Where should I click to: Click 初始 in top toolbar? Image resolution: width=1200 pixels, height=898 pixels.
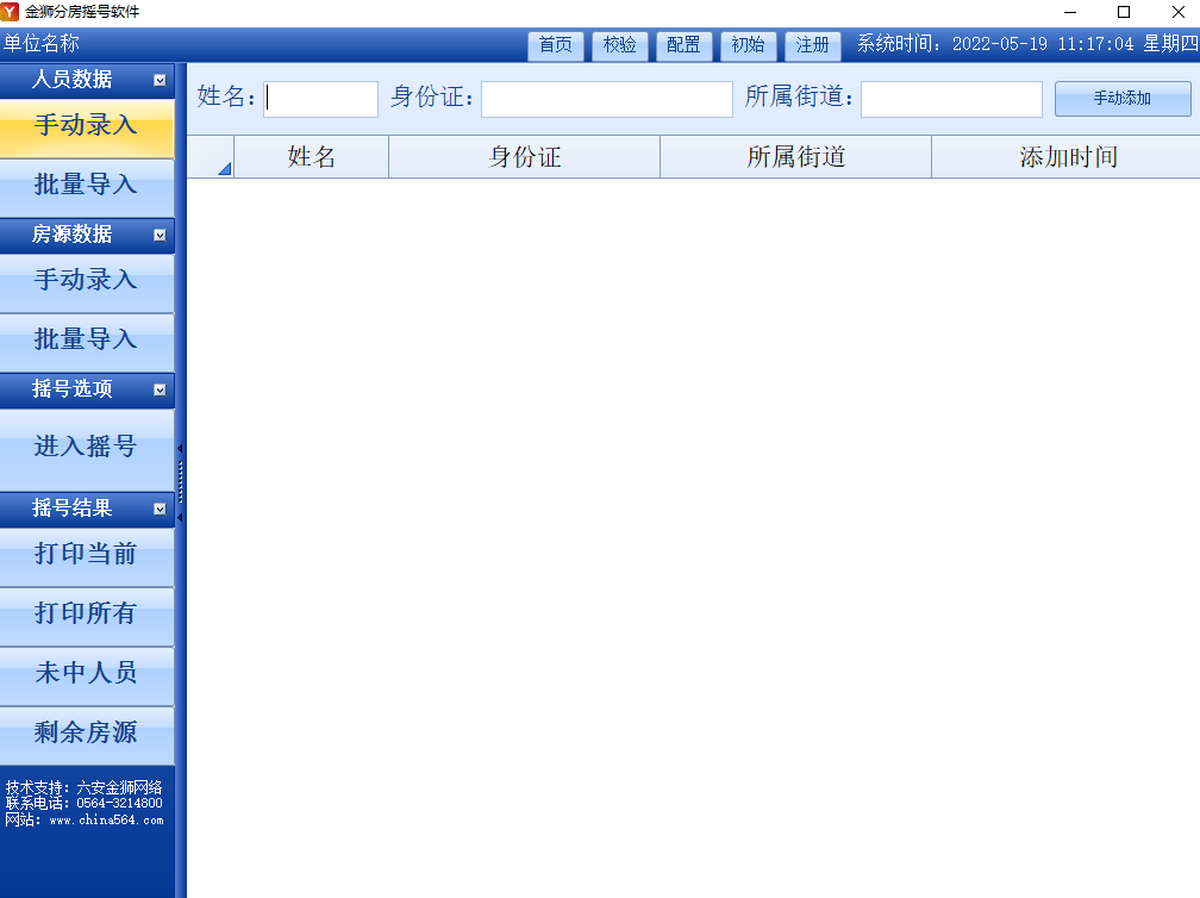[x=748, y=46]
